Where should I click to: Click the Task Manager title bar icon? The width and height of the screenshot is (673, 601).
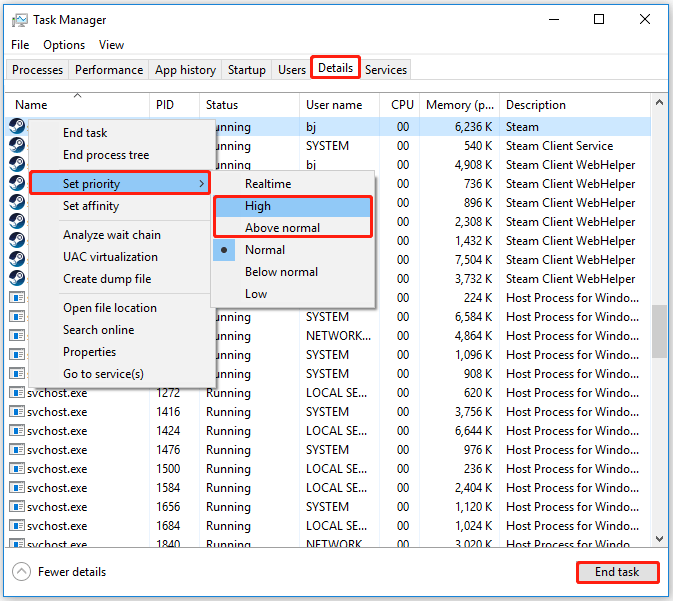(19, 20)
